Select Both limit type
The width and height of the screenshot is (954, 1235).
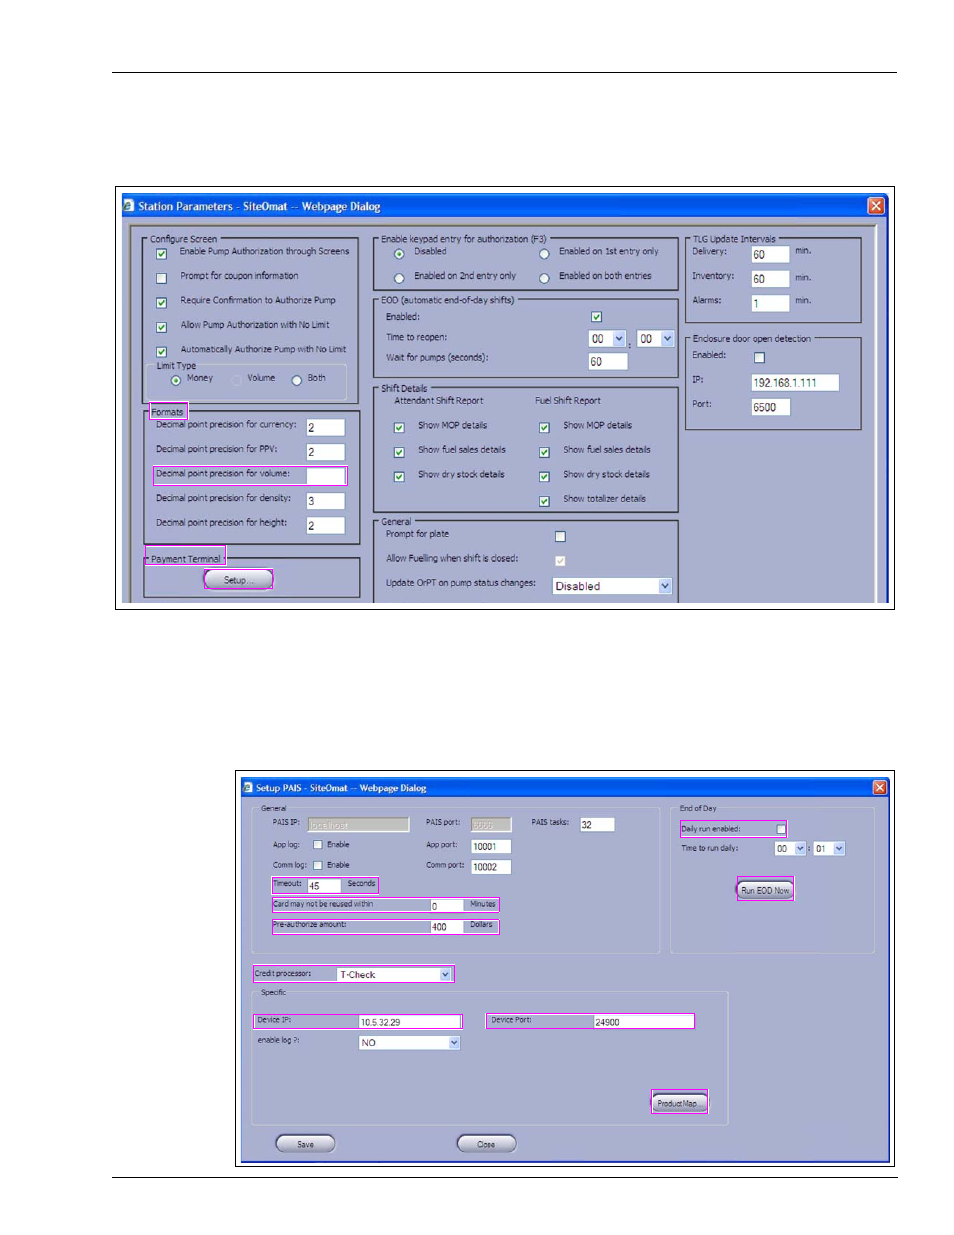click(x=297, y=380)
